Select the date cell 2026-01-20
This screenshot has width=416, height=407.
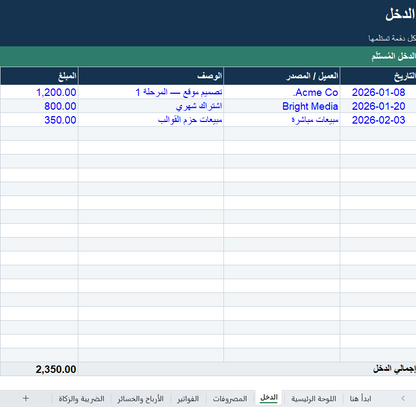378,106
